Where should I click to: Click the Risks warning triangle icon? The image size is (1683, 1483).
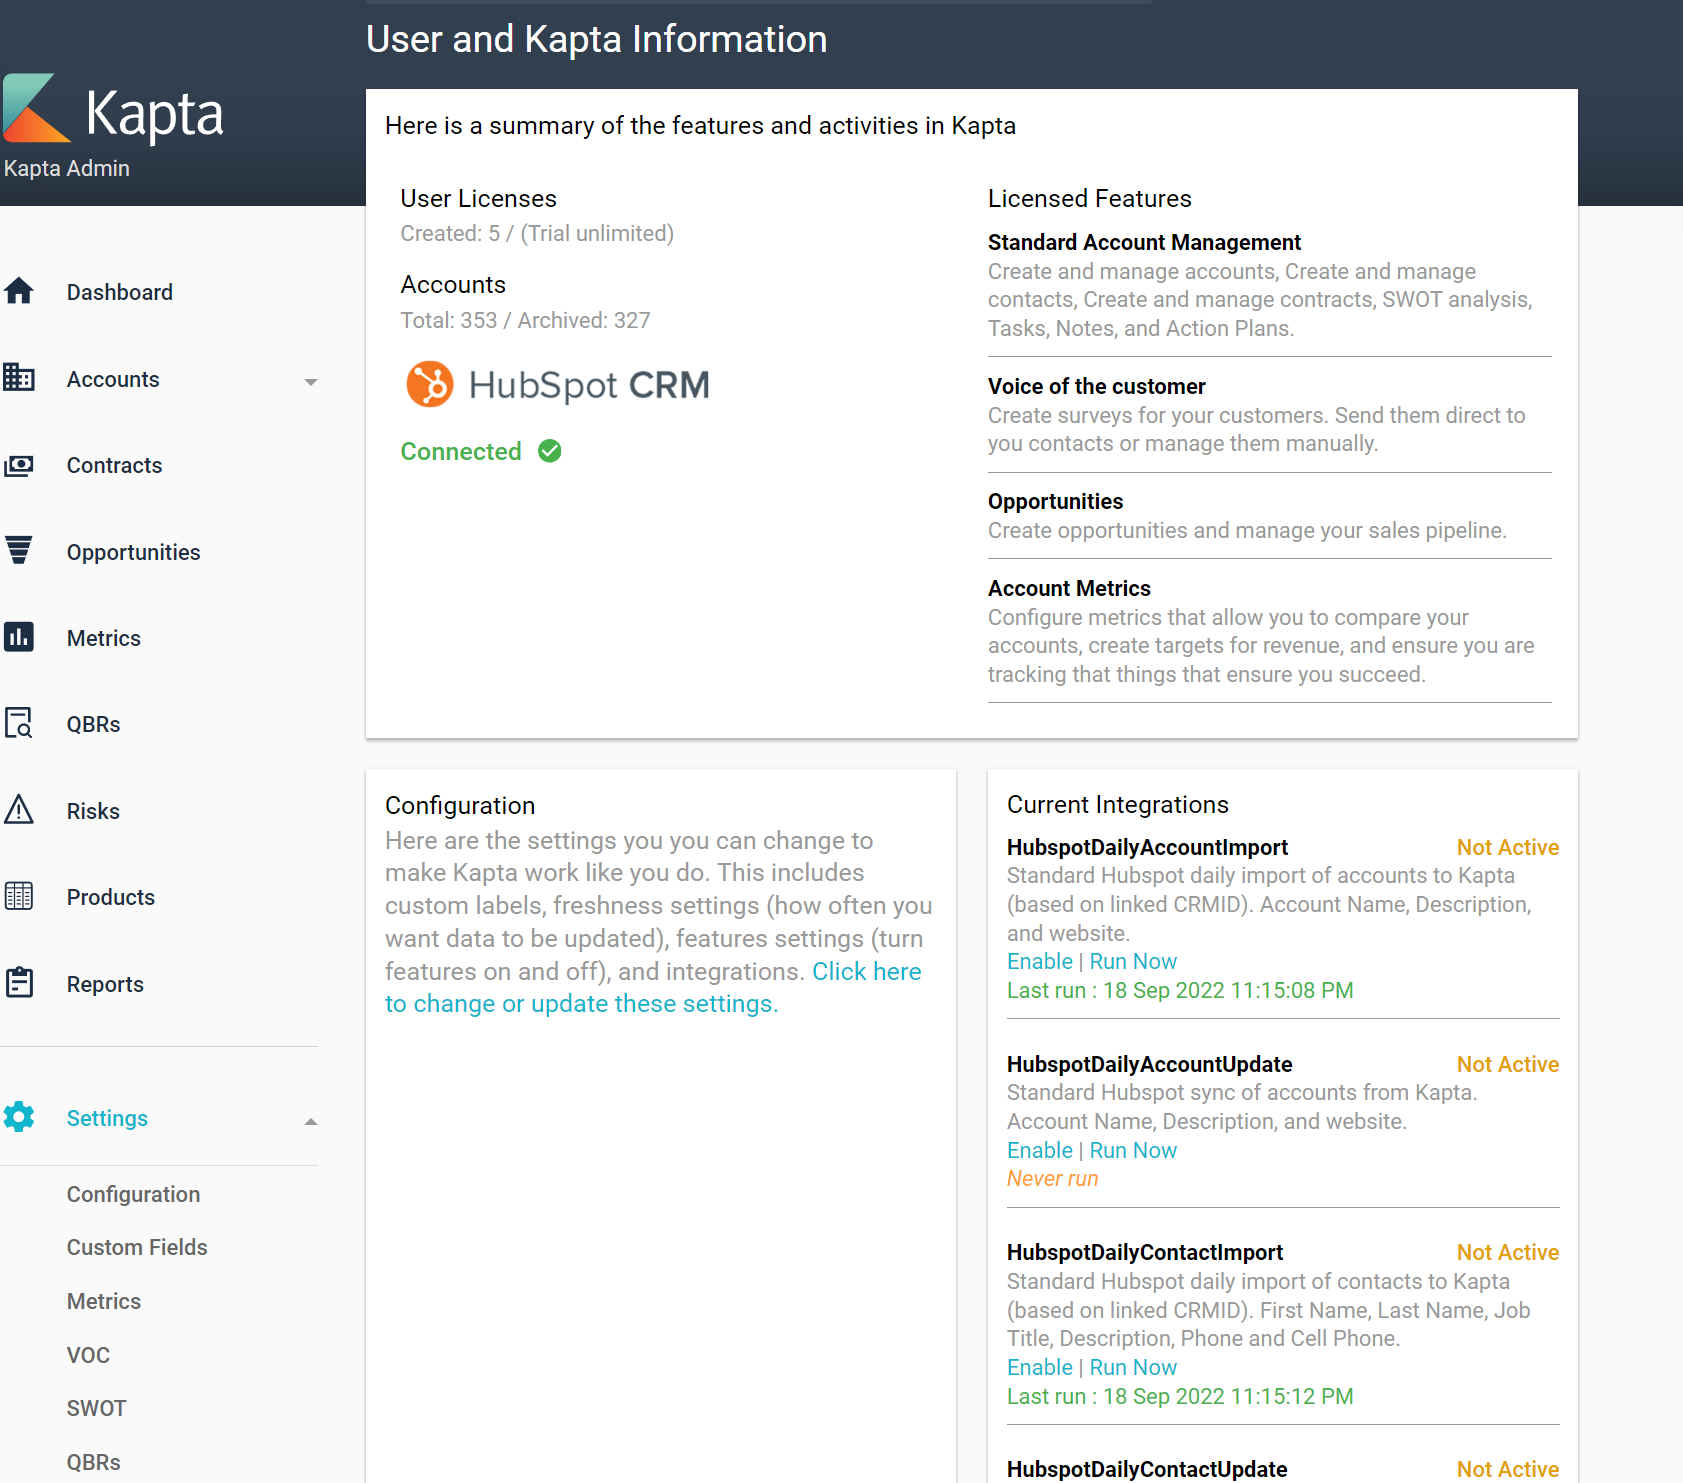click(x=19, y=810)
